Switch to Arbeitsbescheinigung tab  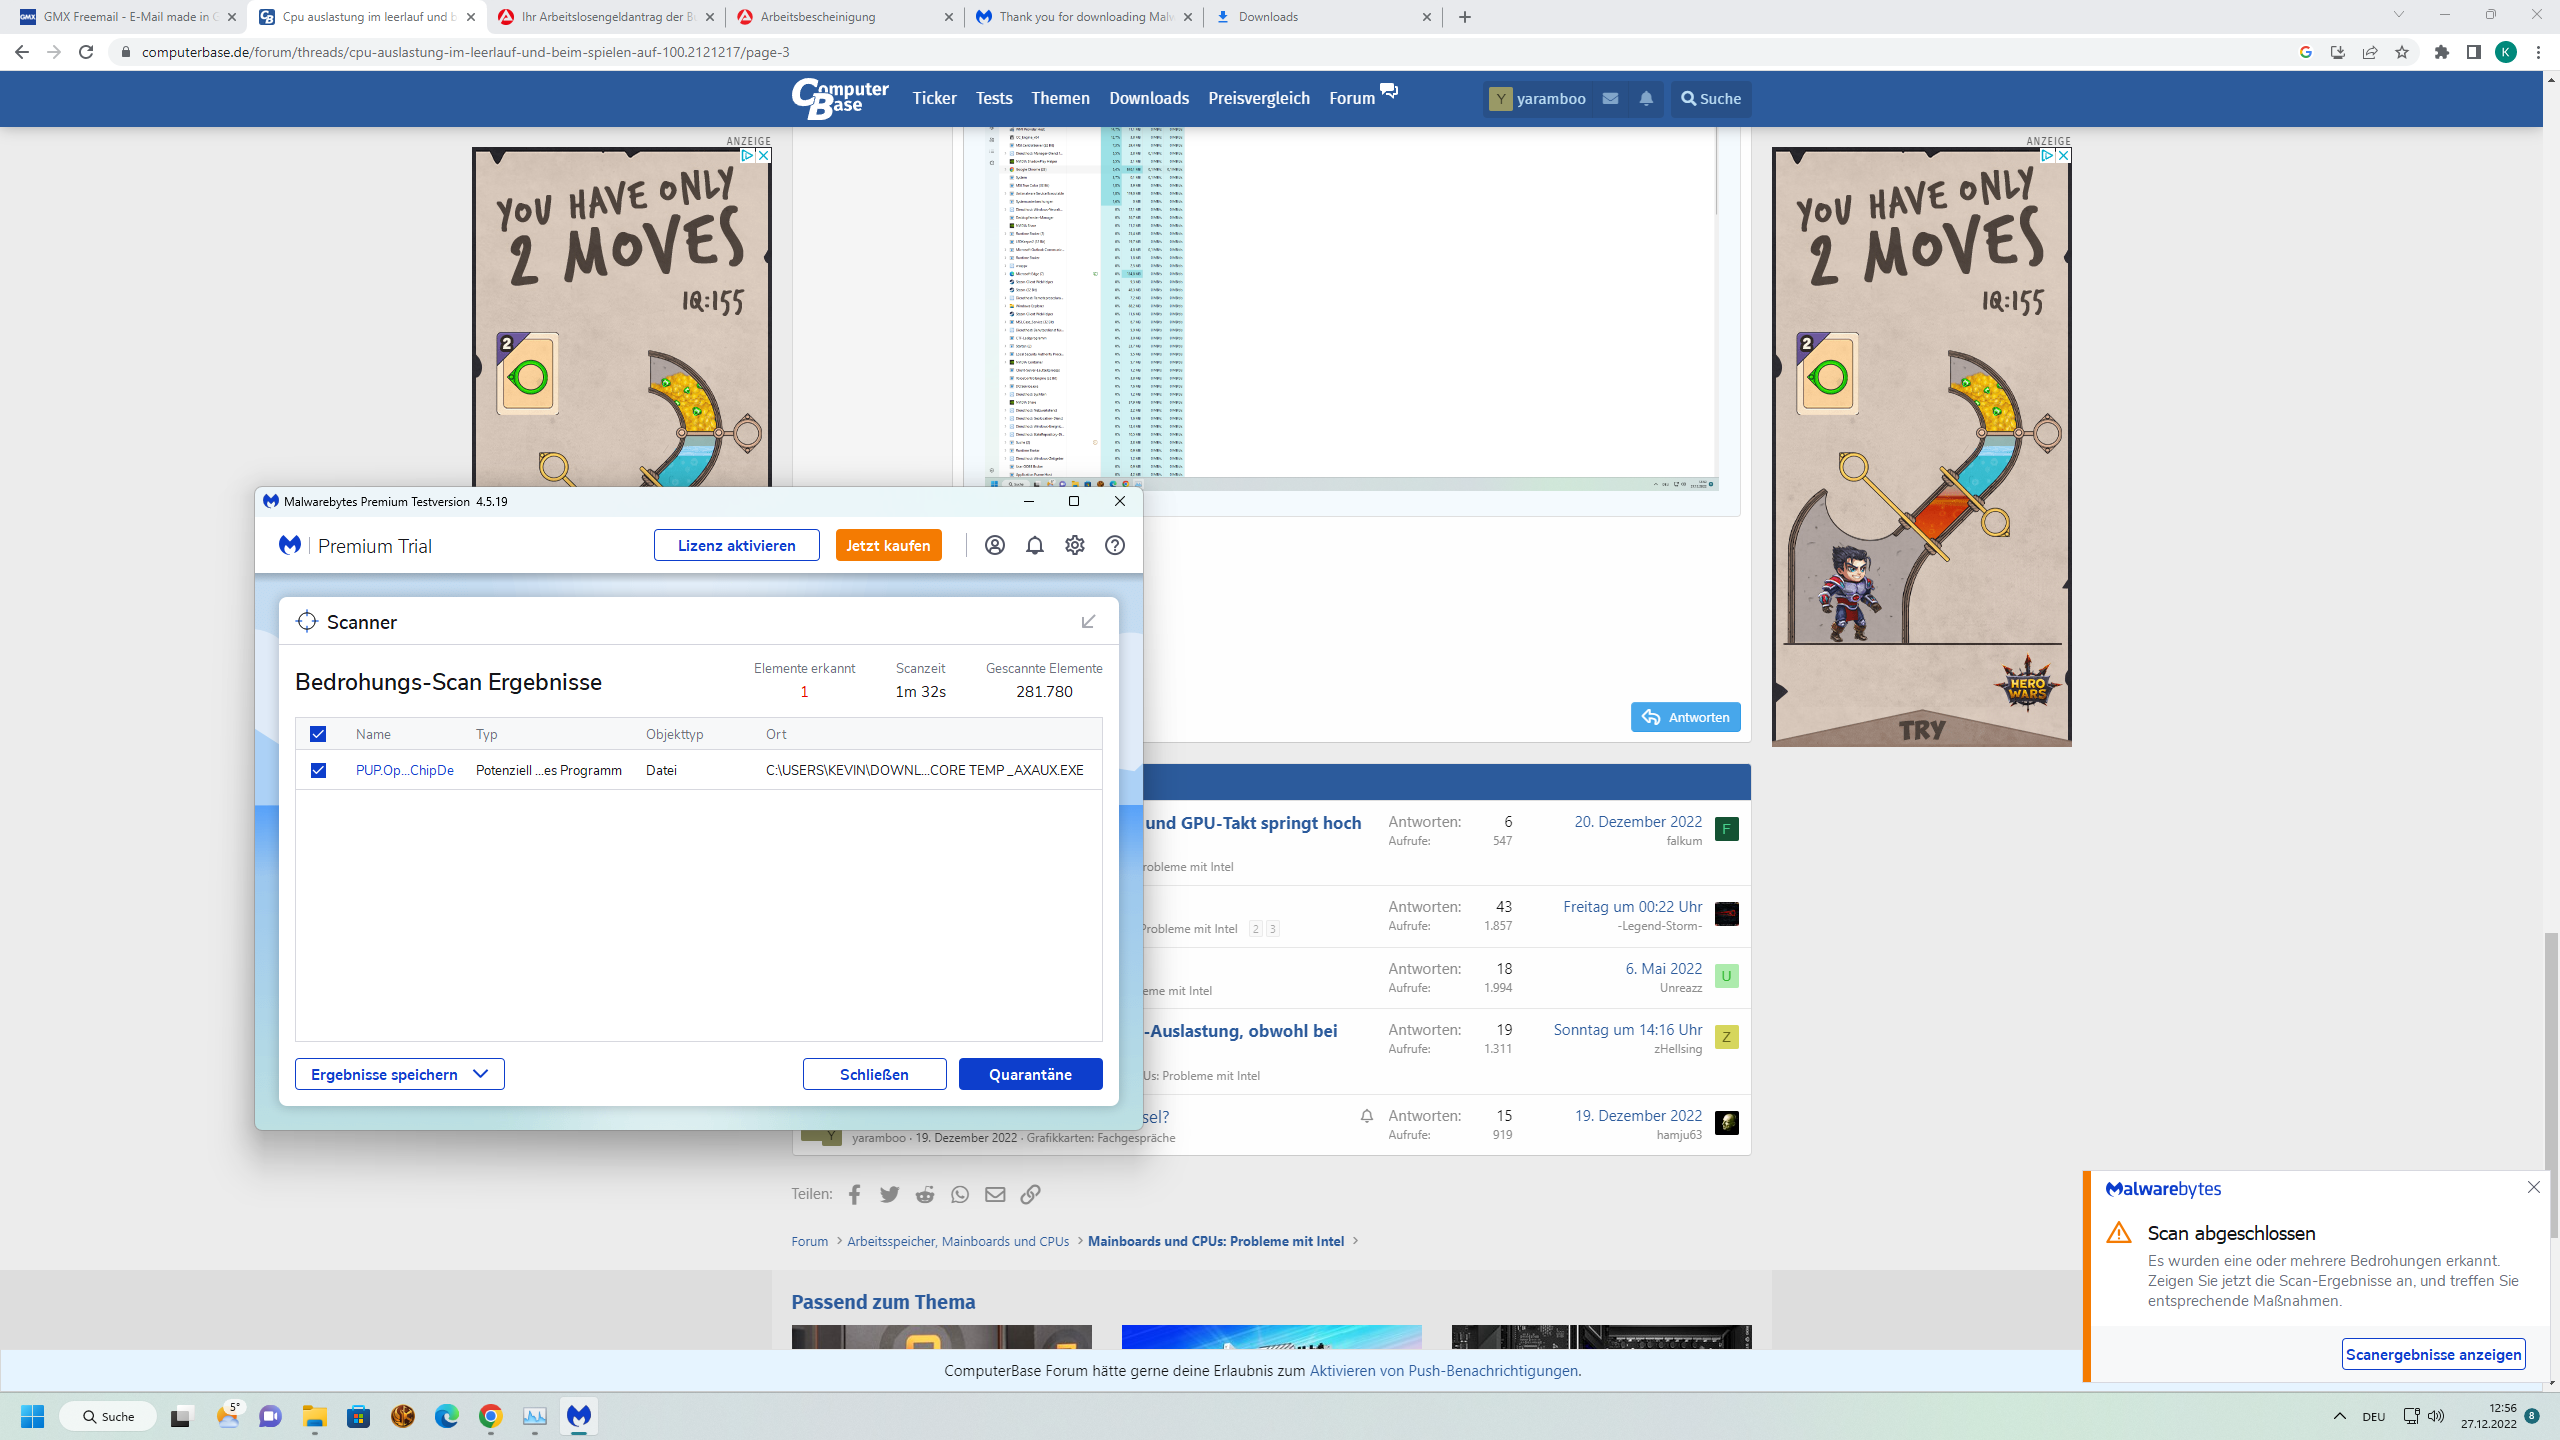pos(845,17)
